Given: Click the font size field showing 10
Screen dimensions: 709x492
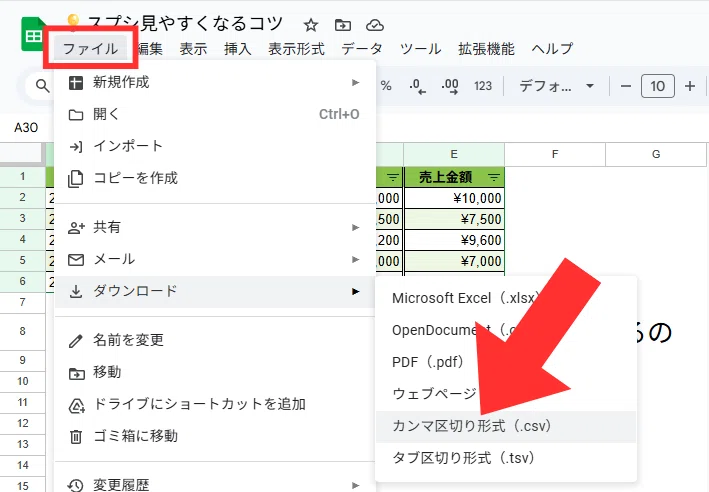Looking at the screenshot, I should 657,86.
